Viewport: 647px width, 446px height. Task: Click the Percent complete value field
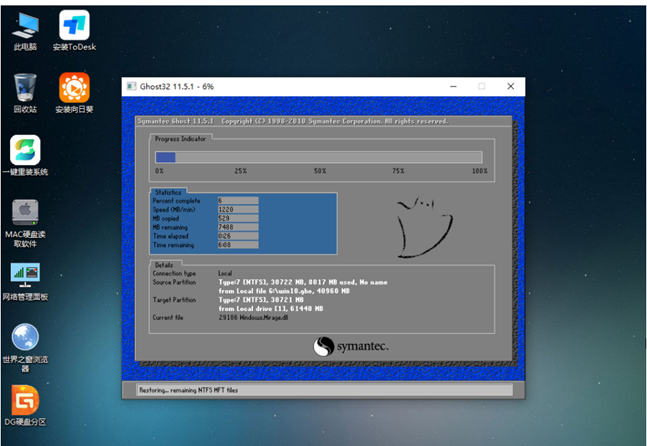tap(238, 201)
